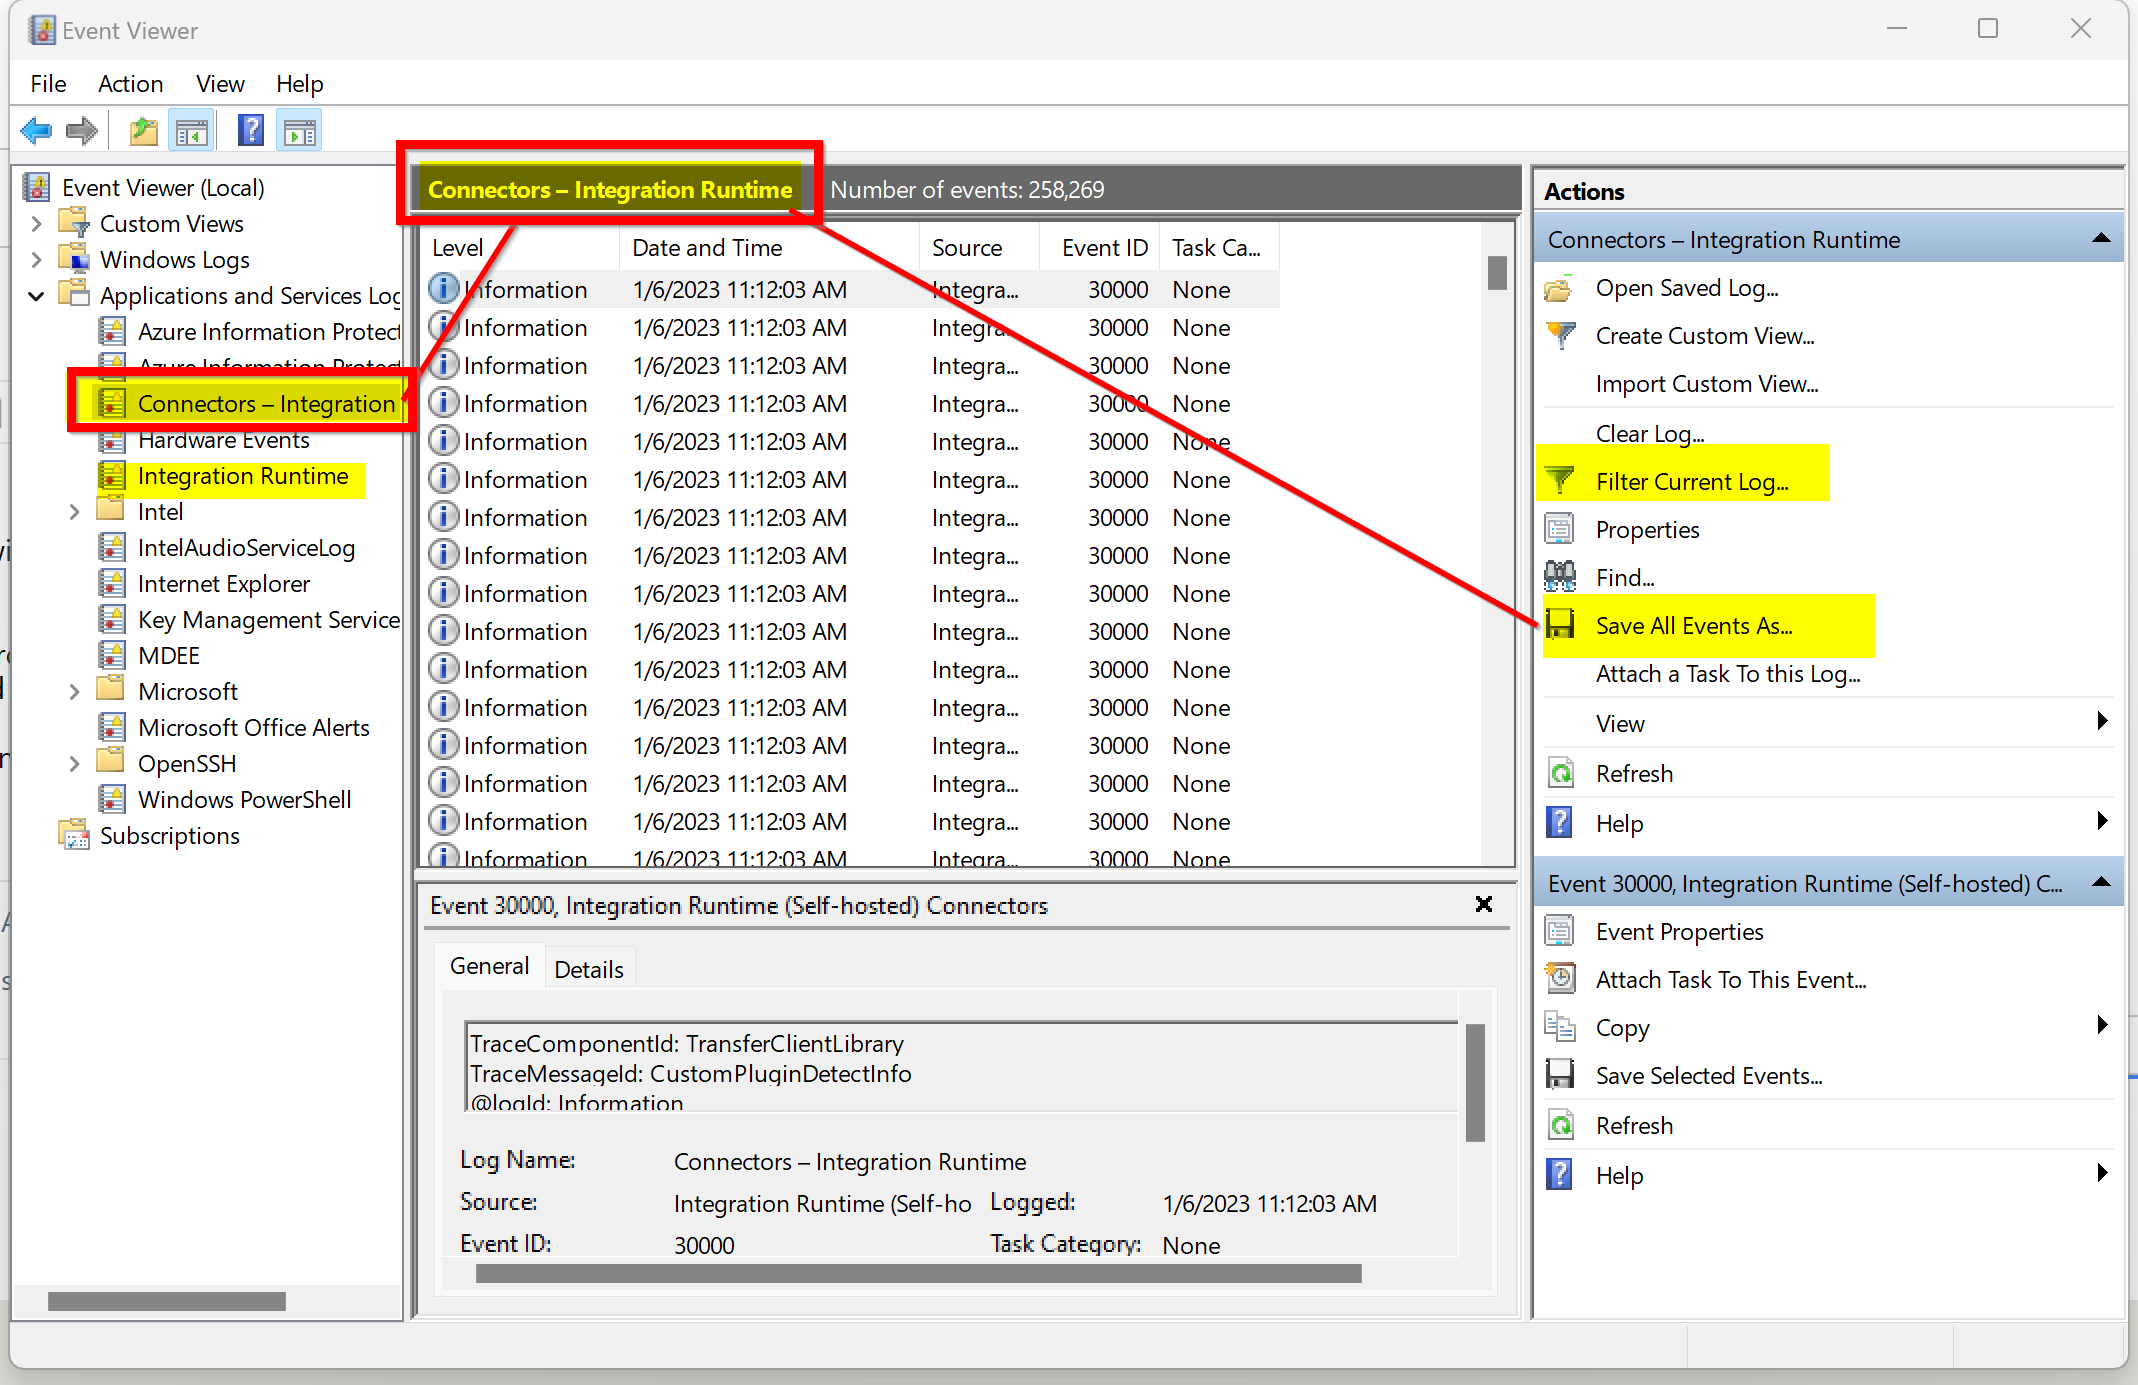The width and height of the screenshot is (2138, 1385).
Task: Switch to the Details tab
Action: (589, 969)
